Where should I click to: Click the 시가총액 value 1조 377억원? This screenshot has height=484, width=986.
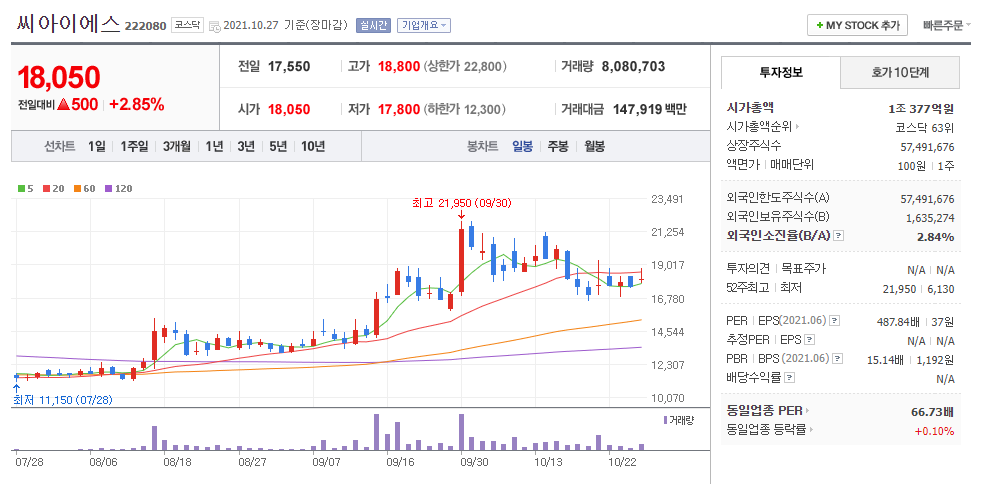(x=921, y=109)
